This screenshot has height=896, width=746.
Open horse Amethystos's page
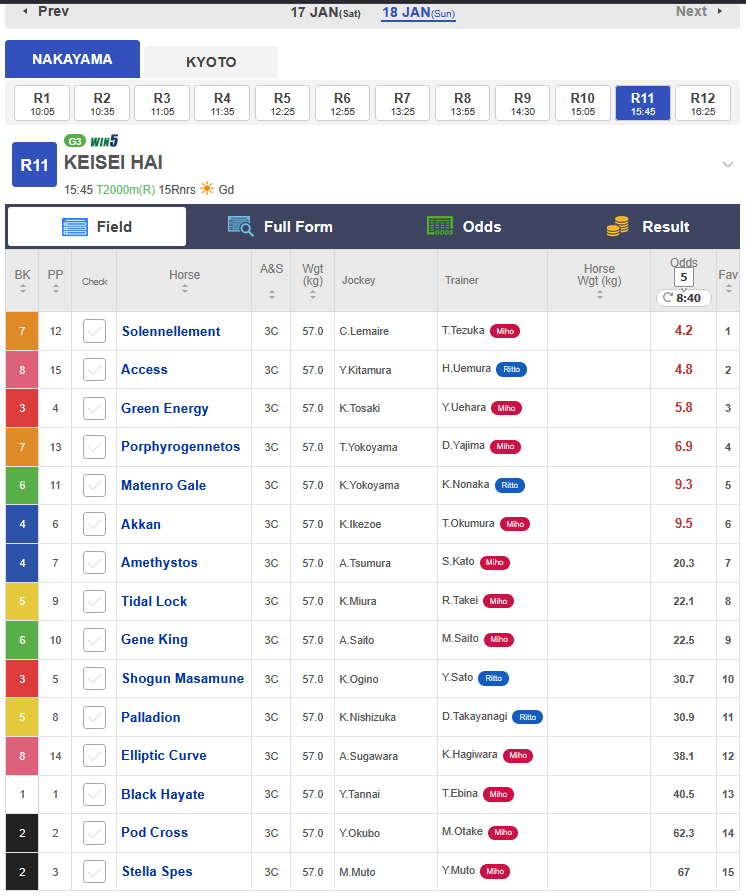[159, 562]
